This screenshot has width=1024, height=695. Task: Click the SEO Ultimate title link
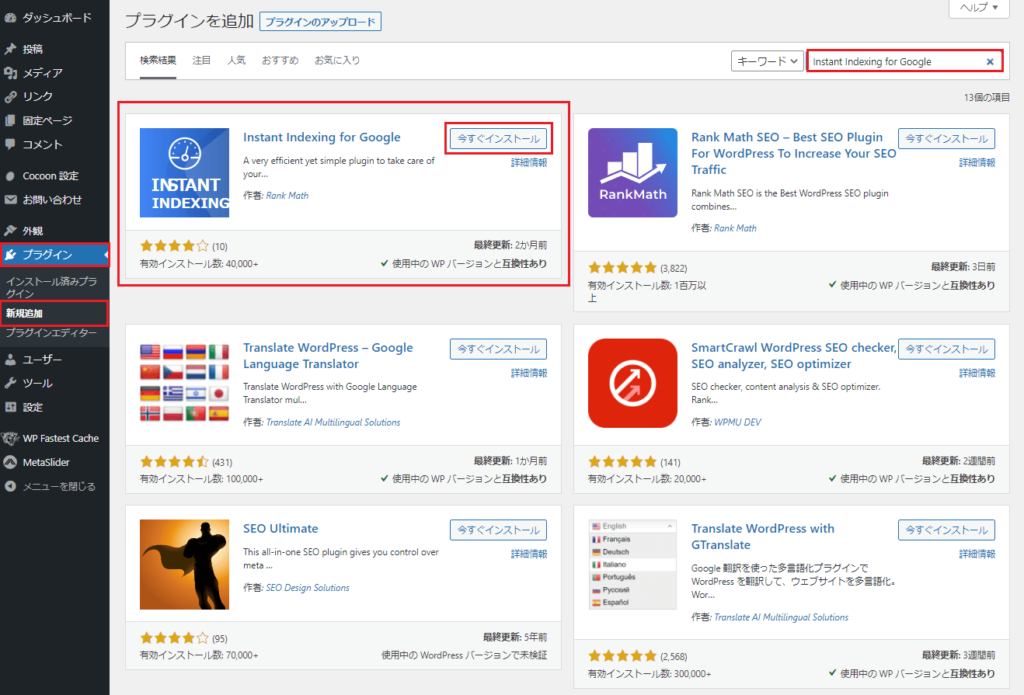coord(280,528)
